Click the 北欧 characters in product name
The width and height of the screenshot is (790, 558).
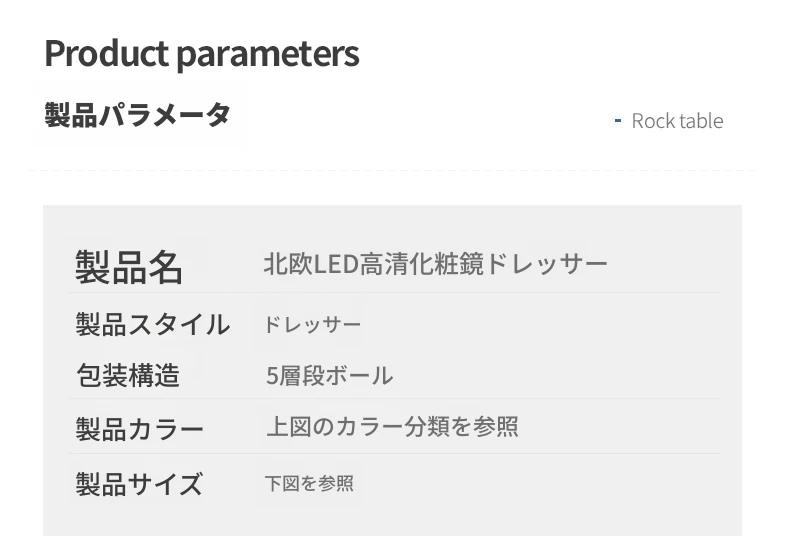(288, 264)
